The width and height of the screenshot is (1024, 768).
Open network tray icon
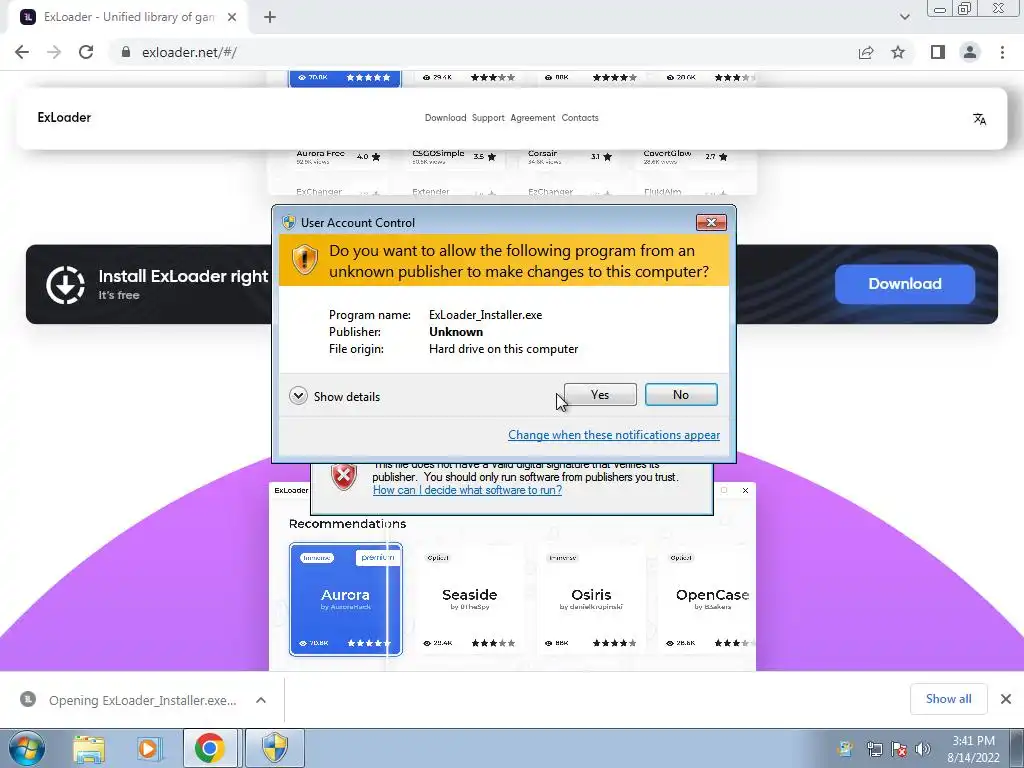(874, 749)
